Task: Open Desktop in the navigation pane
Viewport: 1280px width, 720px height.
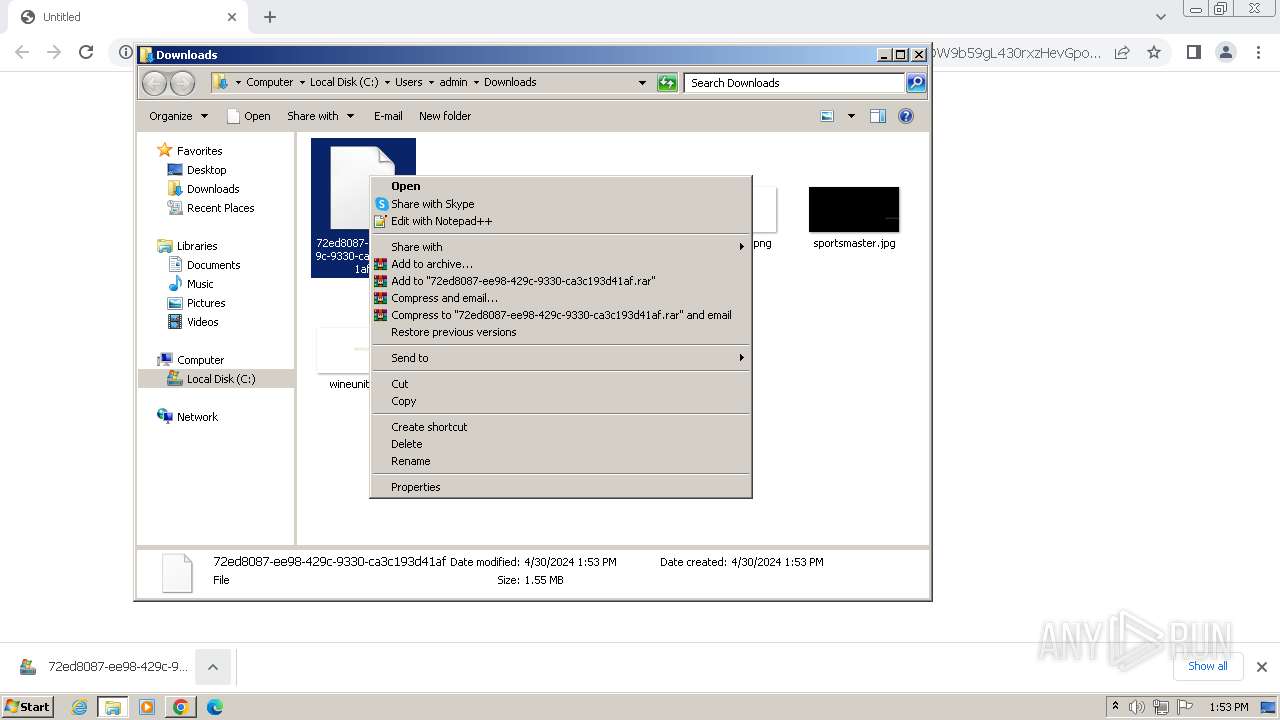Action: [x=206, y=170]
